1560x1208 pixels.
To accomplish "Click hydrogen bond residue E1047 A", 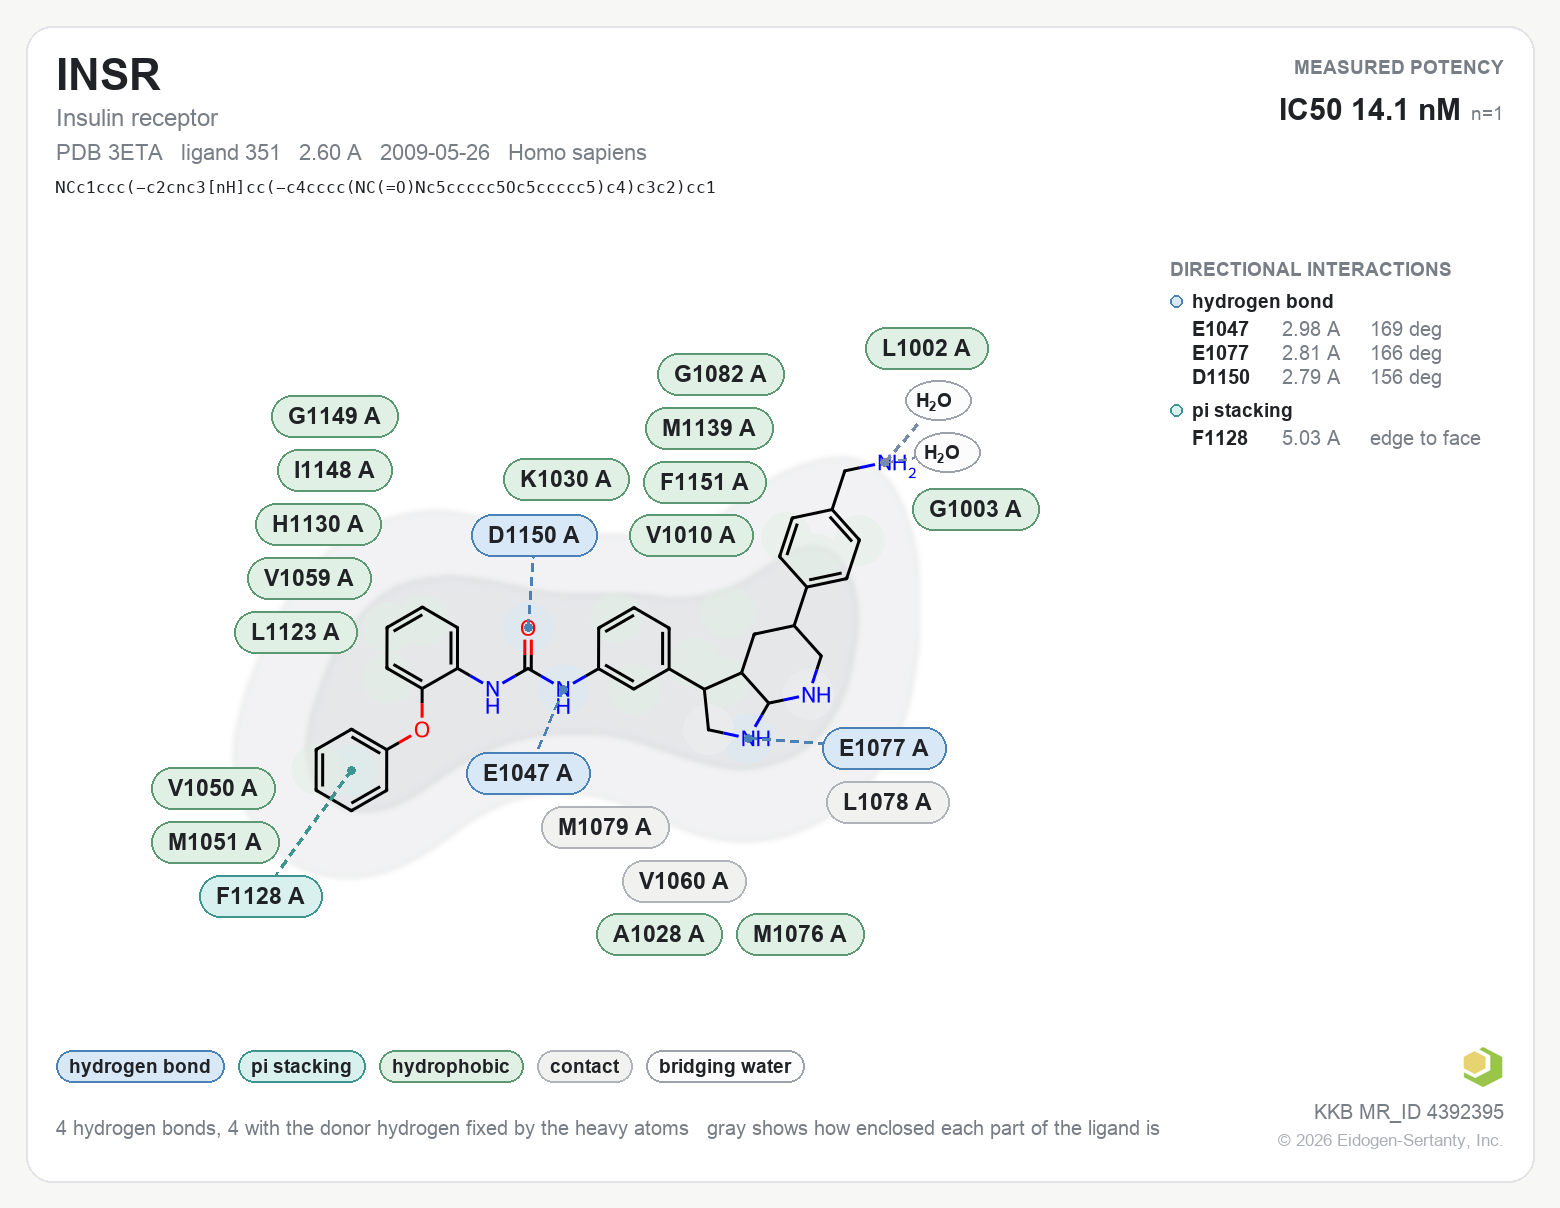I will (x=528, y=774).
